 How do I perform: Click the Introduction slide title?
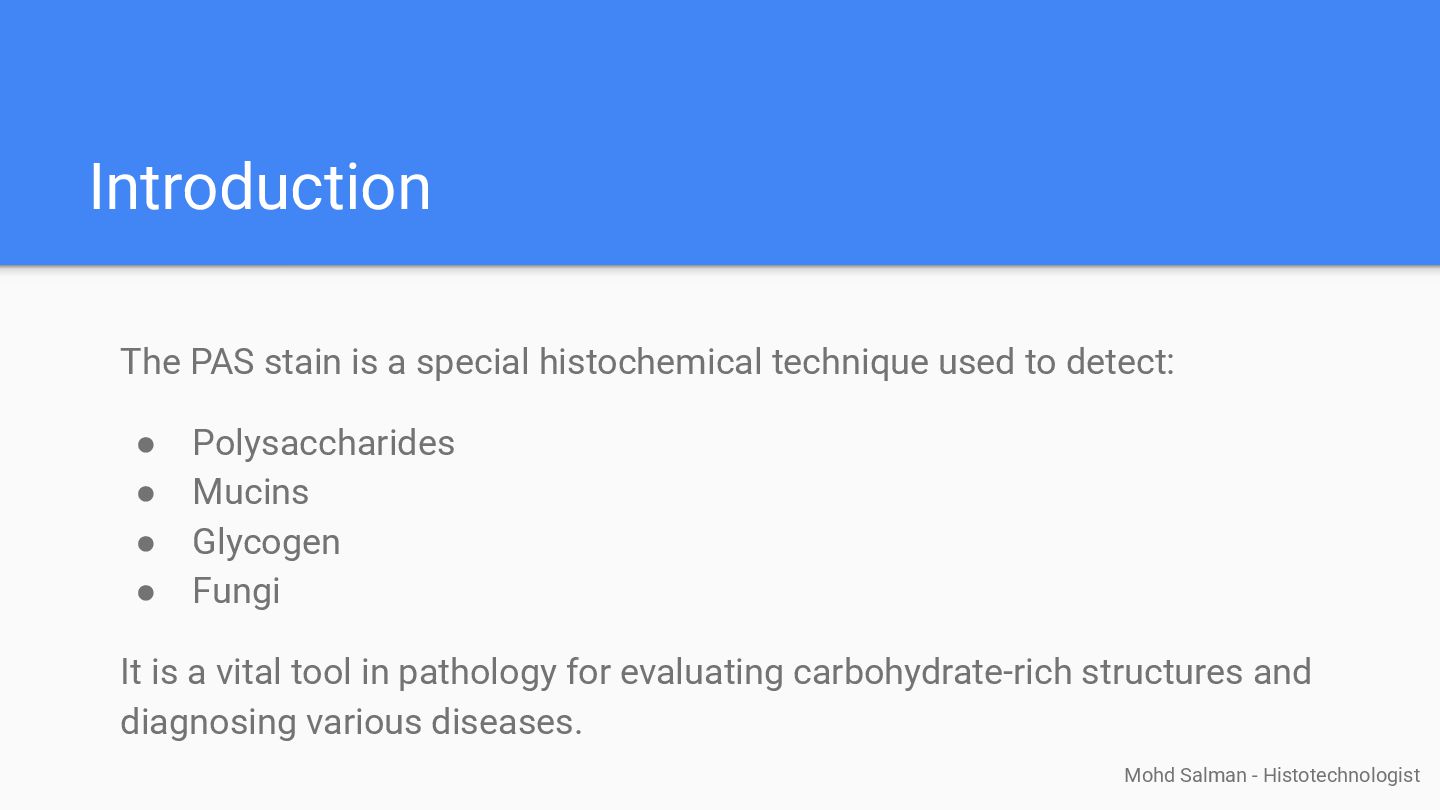(x=259, y=187)
